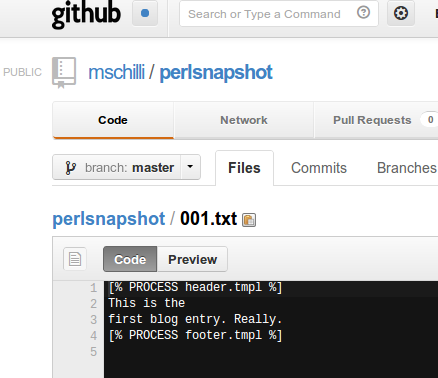Open the mschilli user link
Image resolution: width=438 pixels, height=378 pixels.
[116, 72]
